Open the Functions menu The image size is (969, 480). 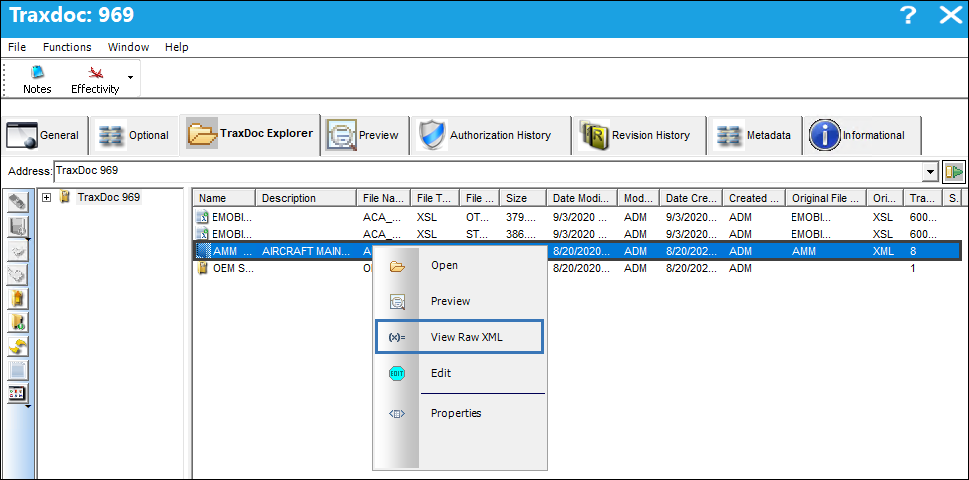pos(67,48)
